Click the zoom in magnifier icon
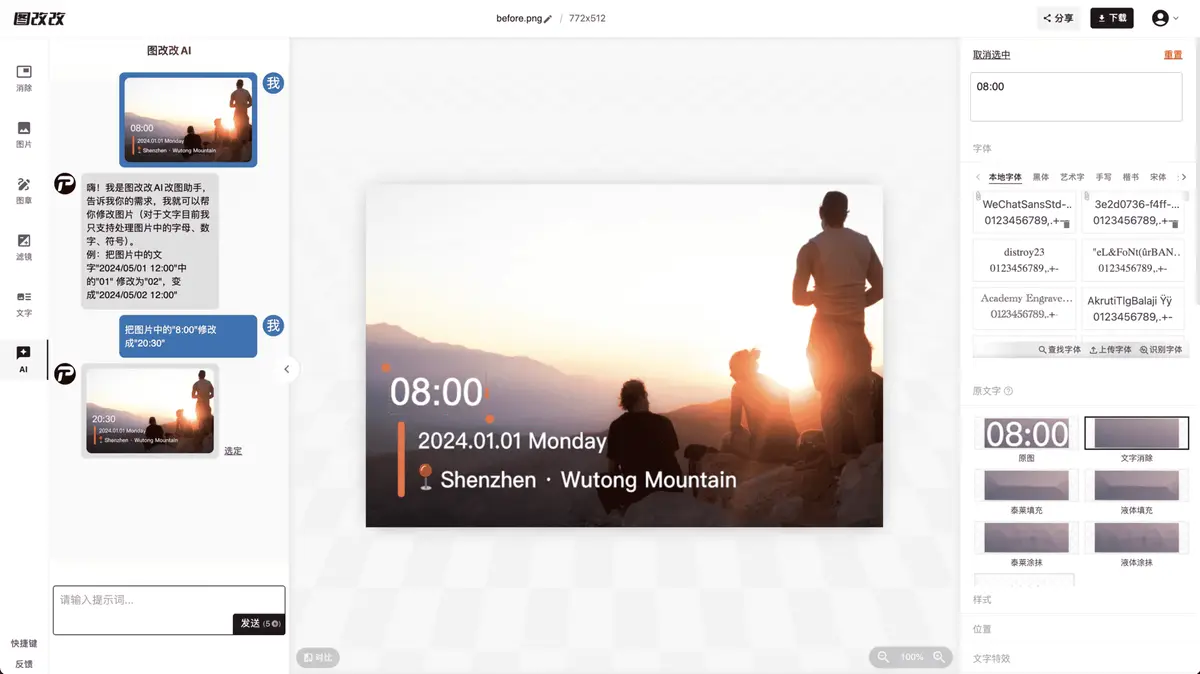The height and width of the screenshot is (674, 1200). (x=939, y=657)
